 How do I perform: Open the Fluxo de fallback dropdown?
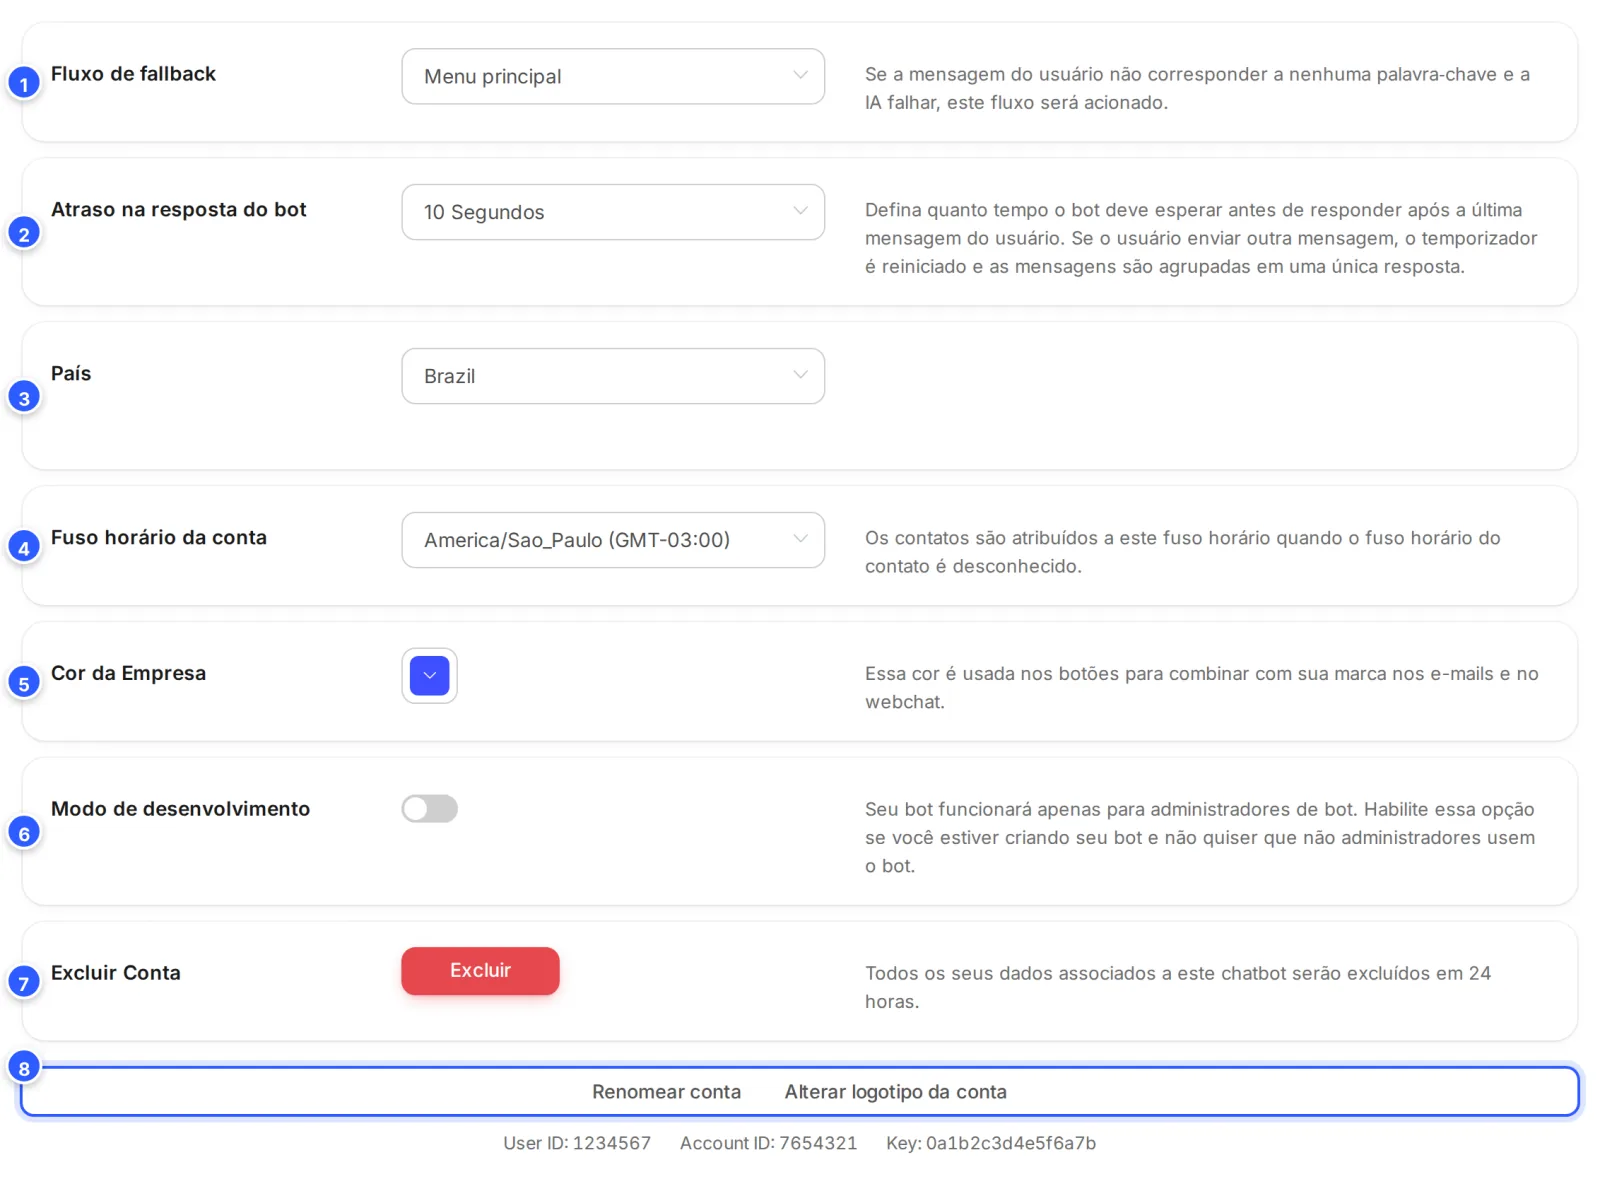click(613, 76)
